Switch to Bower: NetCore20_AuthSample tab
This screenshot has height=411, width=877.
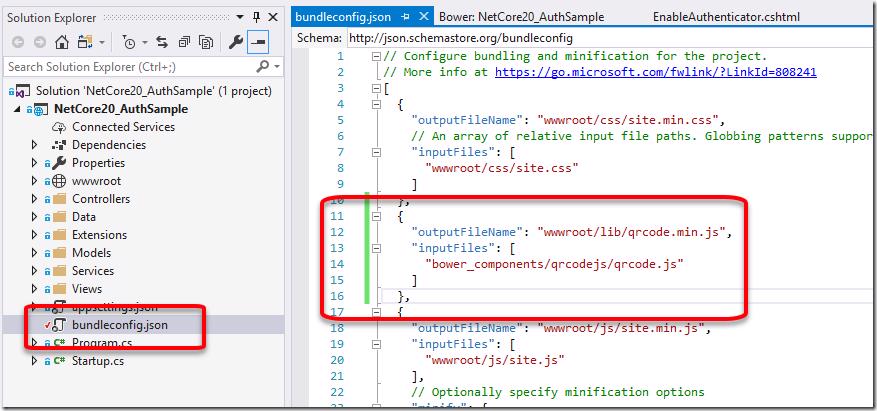[521, 17]
